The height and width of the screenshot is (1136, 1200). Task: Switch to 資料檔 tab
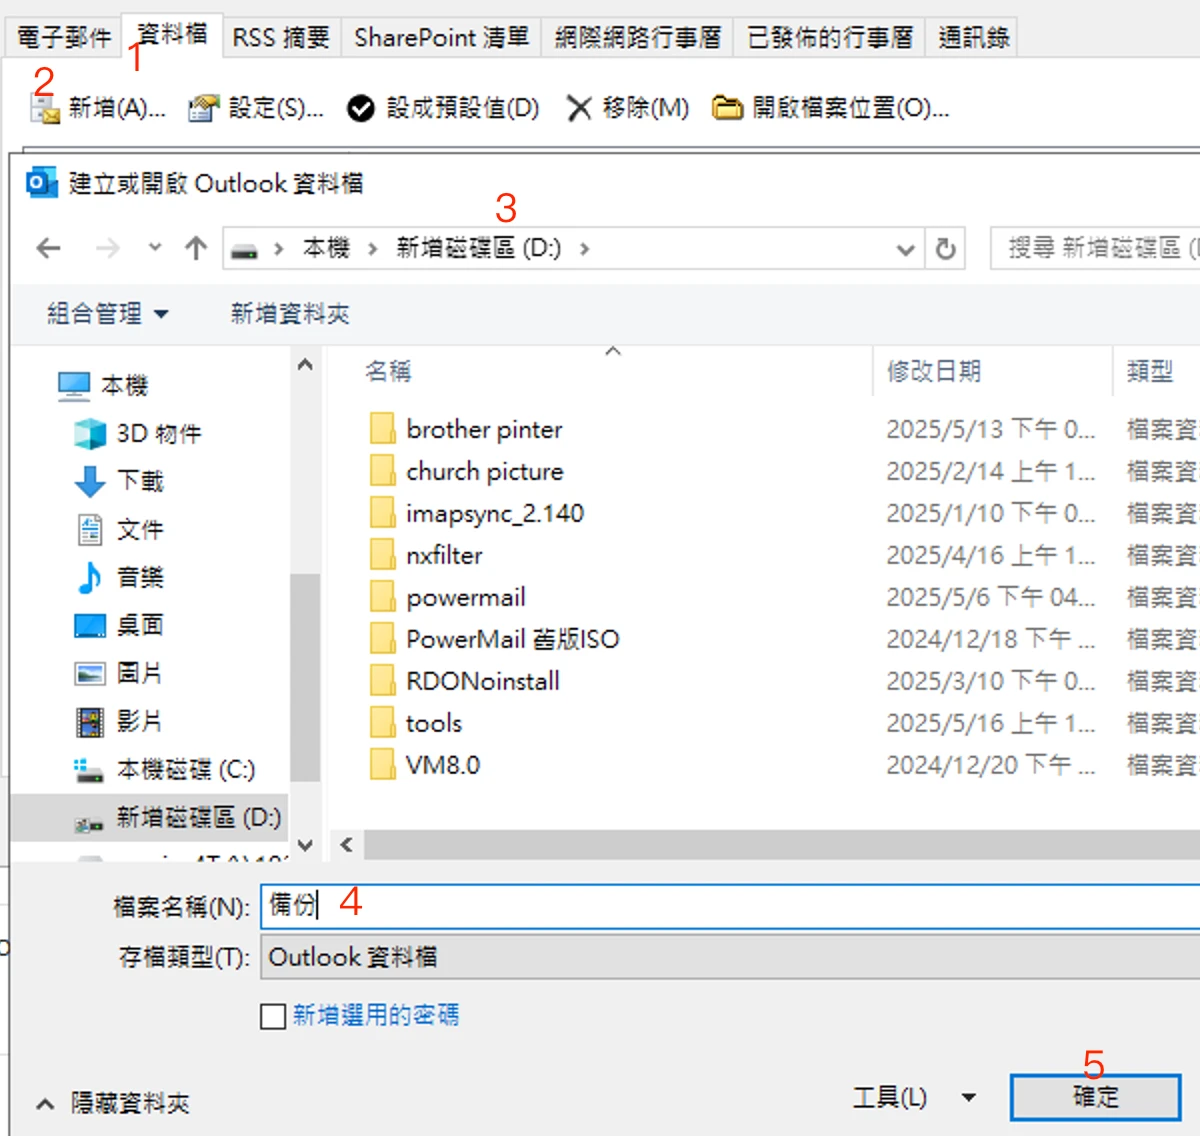click(x=172, y=34)
